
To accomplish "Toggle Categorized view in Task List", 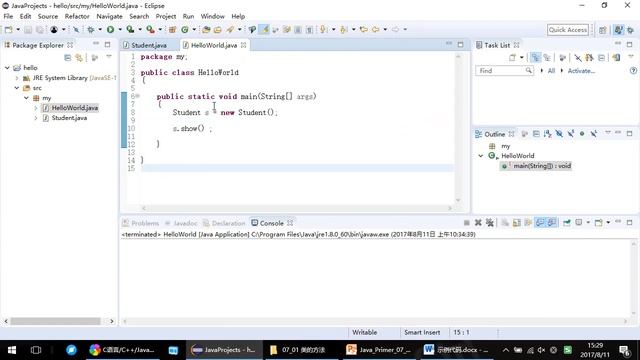I will tap(536, 58).
